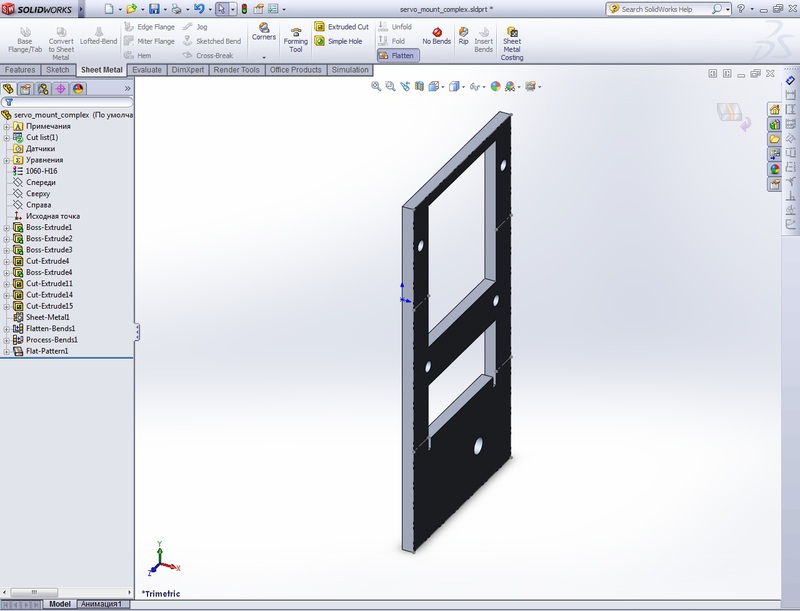Click the Forming Tool icon
Screen dimensions: 800x611
coord(296,40)
